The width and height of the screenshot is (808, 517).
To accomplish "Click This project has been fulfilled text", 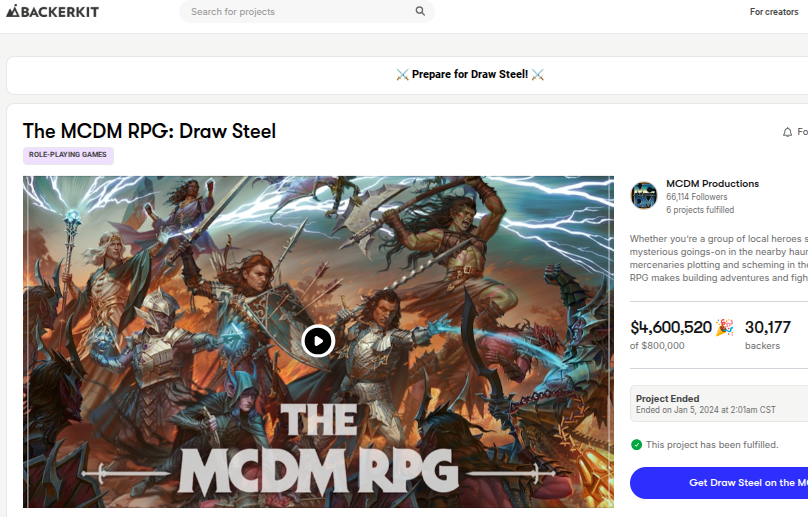I will [x=712, y=445].
